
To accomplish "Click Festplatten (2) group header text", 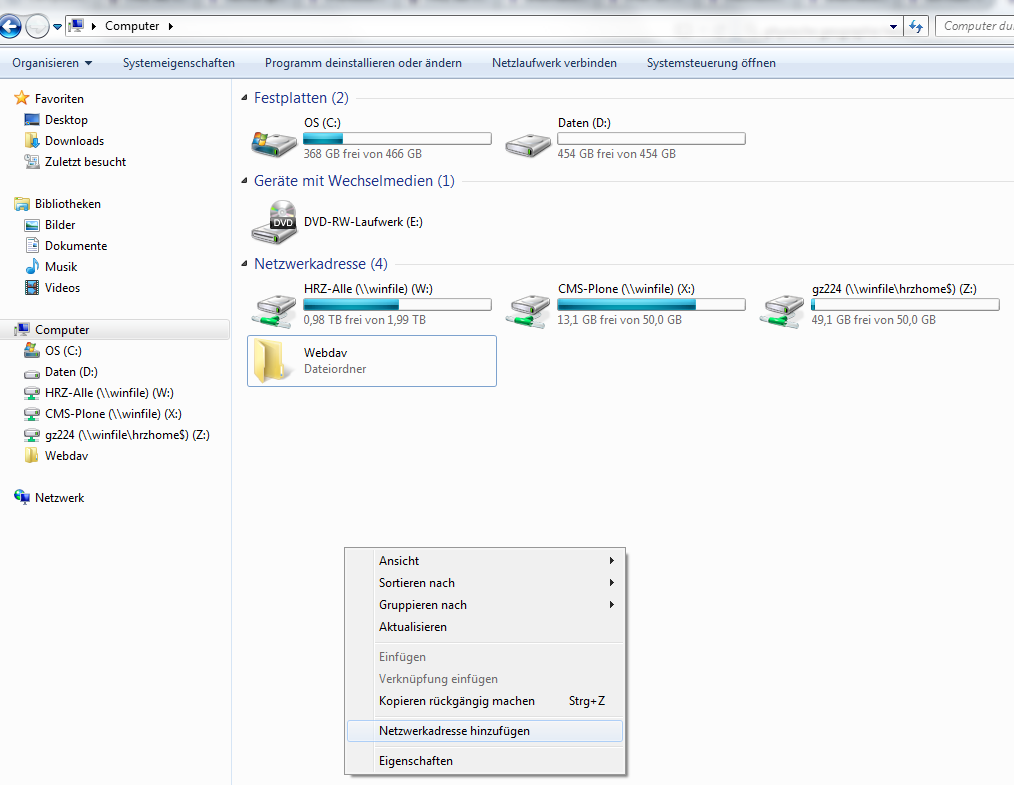I will coord(301,98).
